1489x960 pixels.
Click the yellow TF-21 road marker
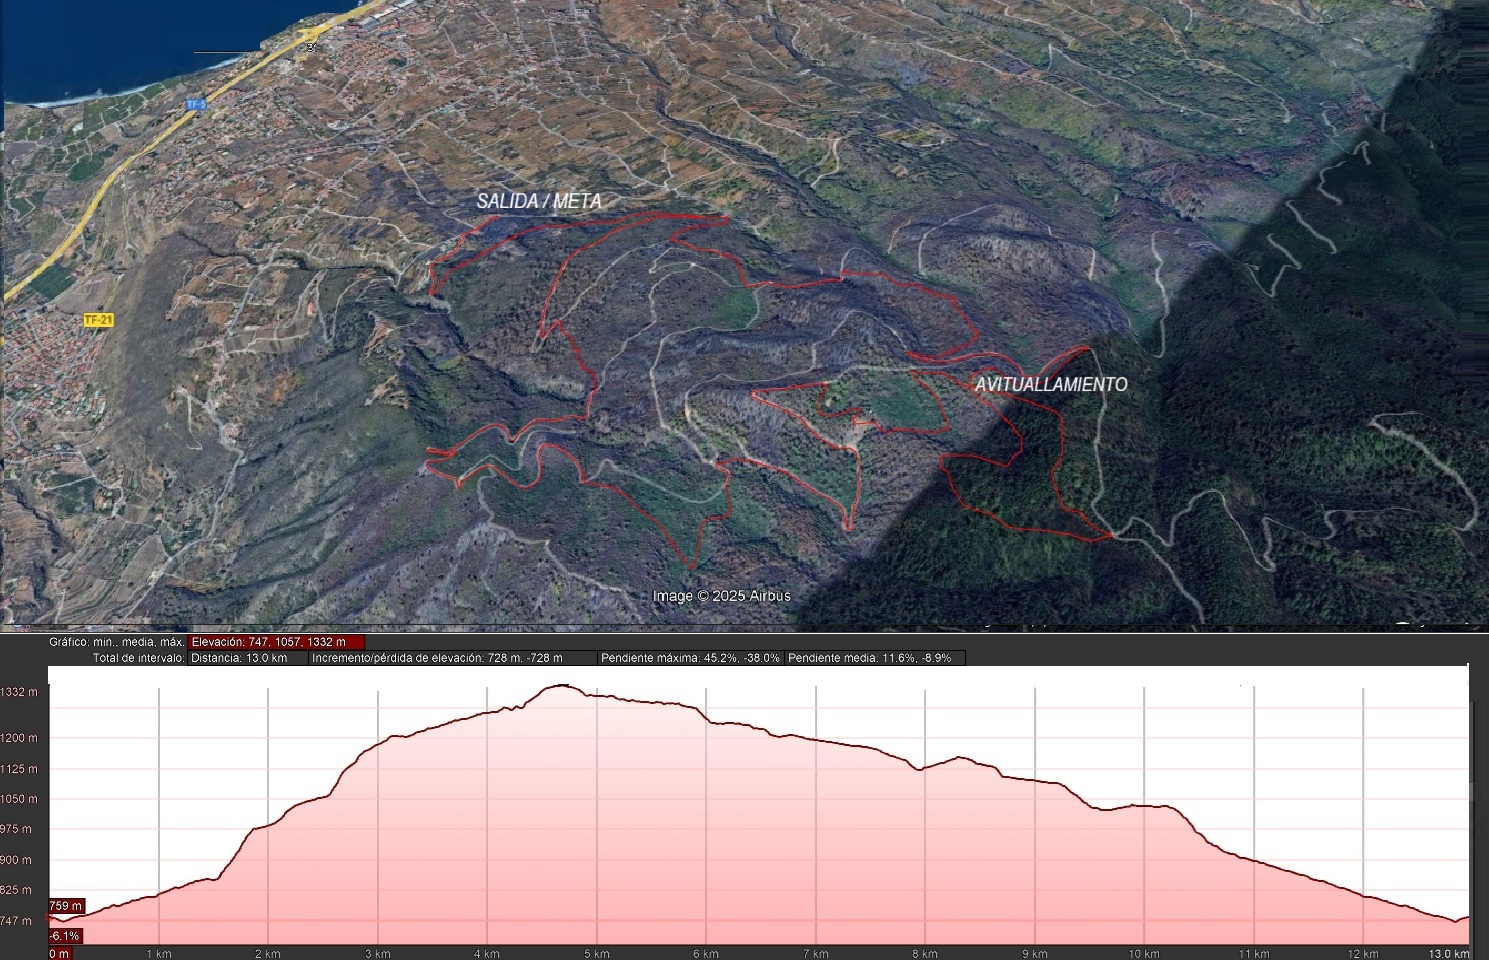coord(98,320)
